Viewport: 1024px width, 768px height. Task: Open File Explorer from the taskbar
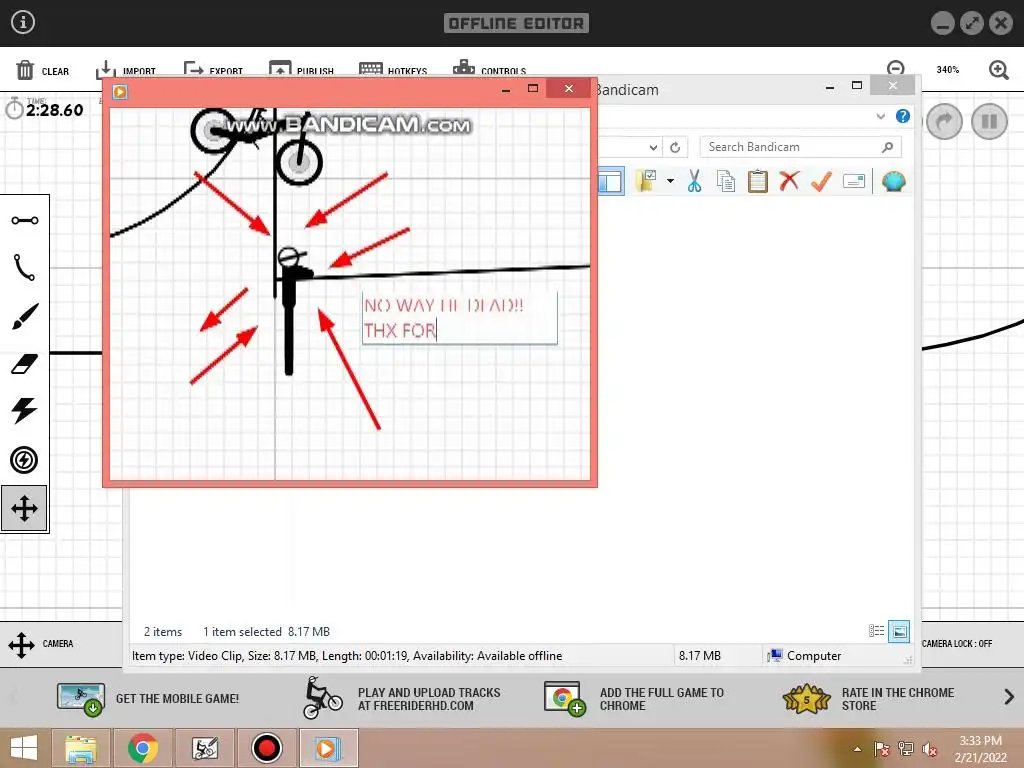81,748
